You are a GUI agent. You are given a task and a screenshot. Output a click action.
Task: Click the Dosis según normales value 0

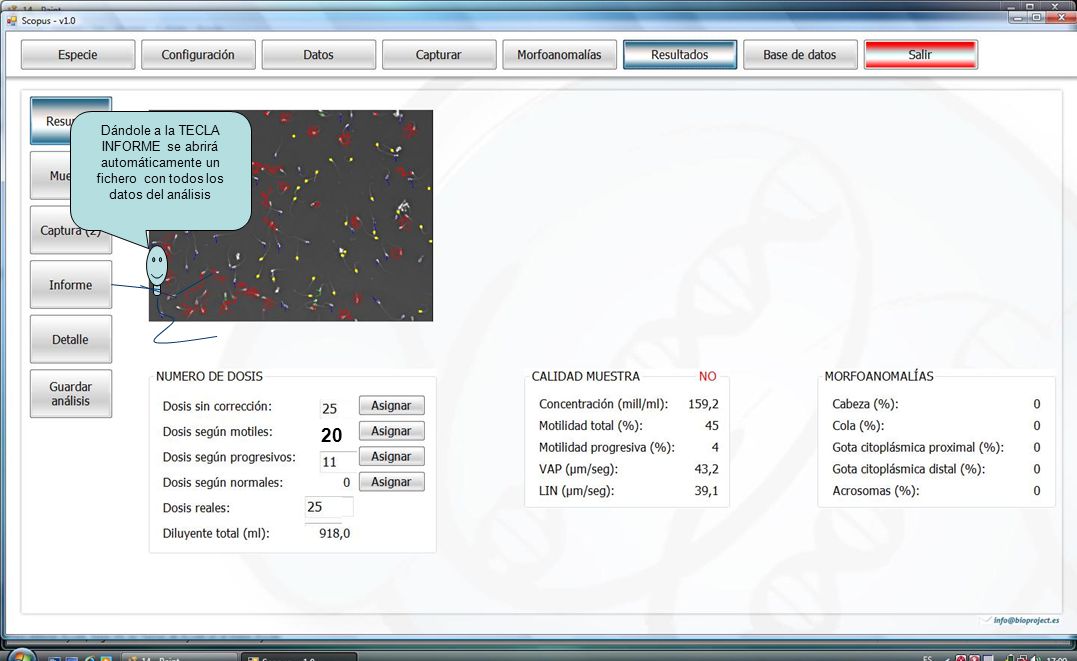pyautogui.click(x=346, y=482)
